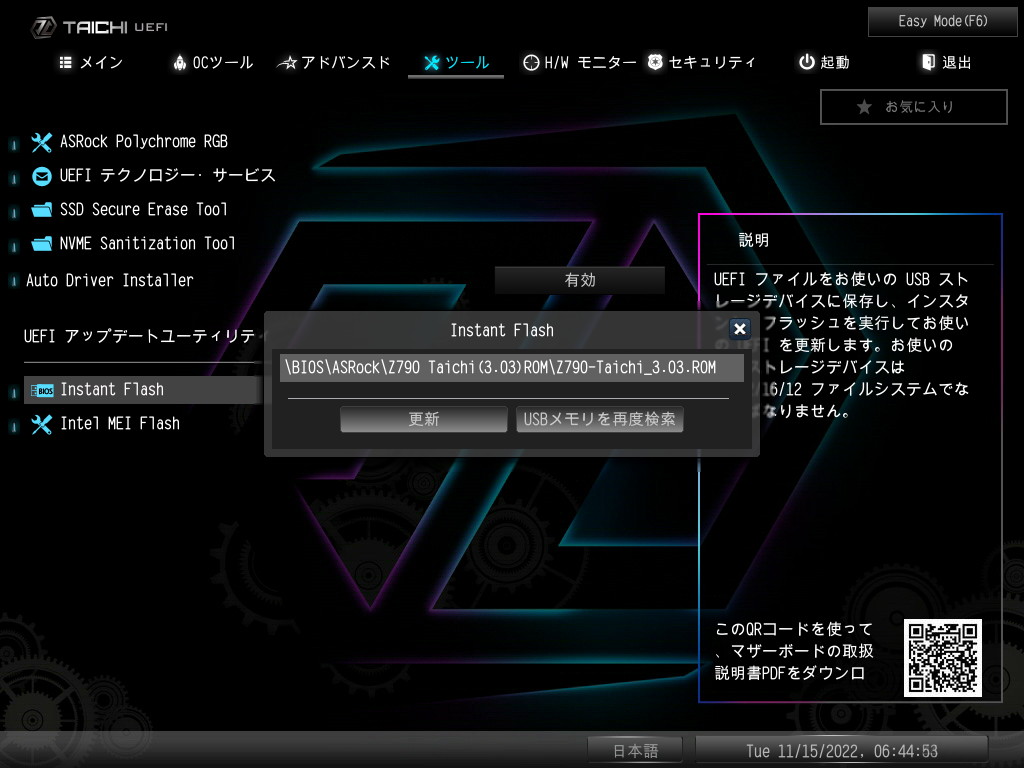The image size is (1024, 768).
Task: Click the NVME Sanitization Tool folder icon
Action: pyautogui.click(x=41, y=244)
